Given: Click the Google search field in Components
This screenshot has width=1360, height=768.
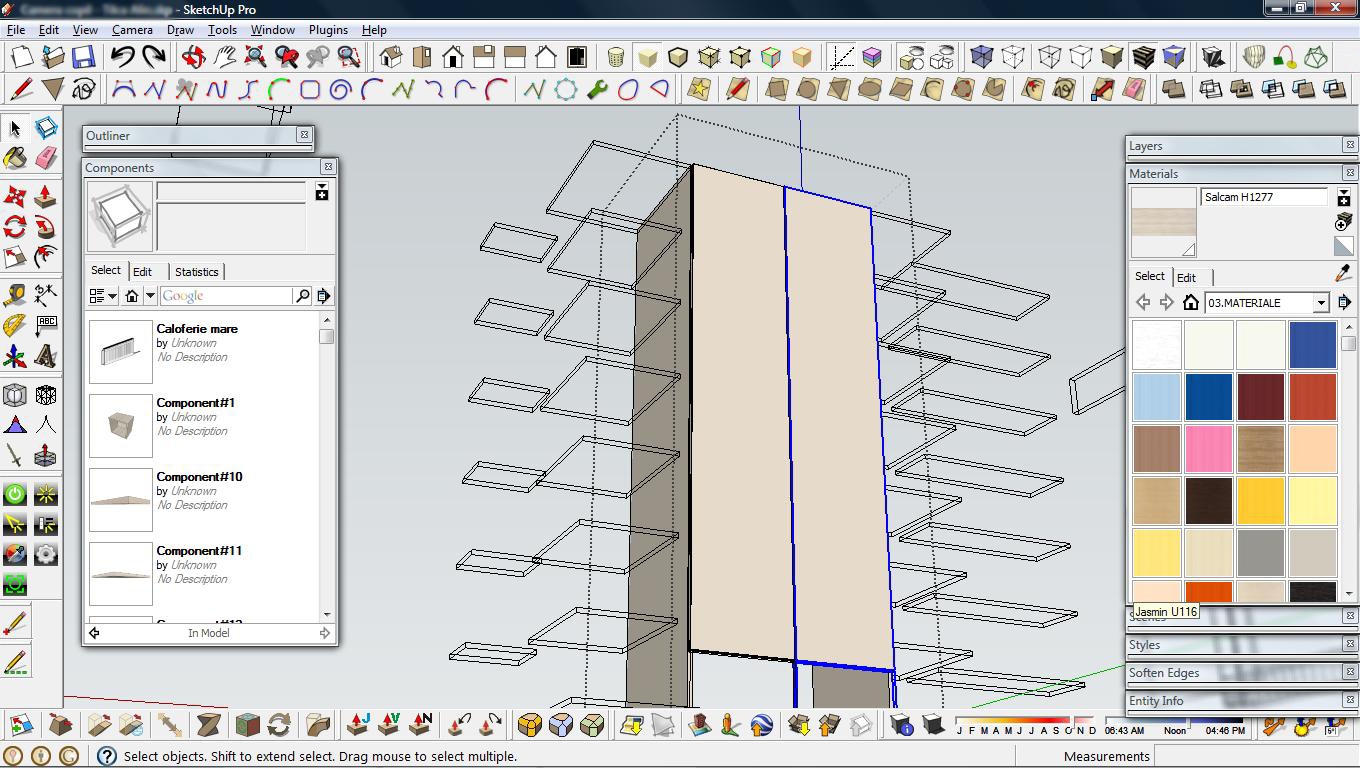Looking at the screenshot, I should click(x=227, y=296).
